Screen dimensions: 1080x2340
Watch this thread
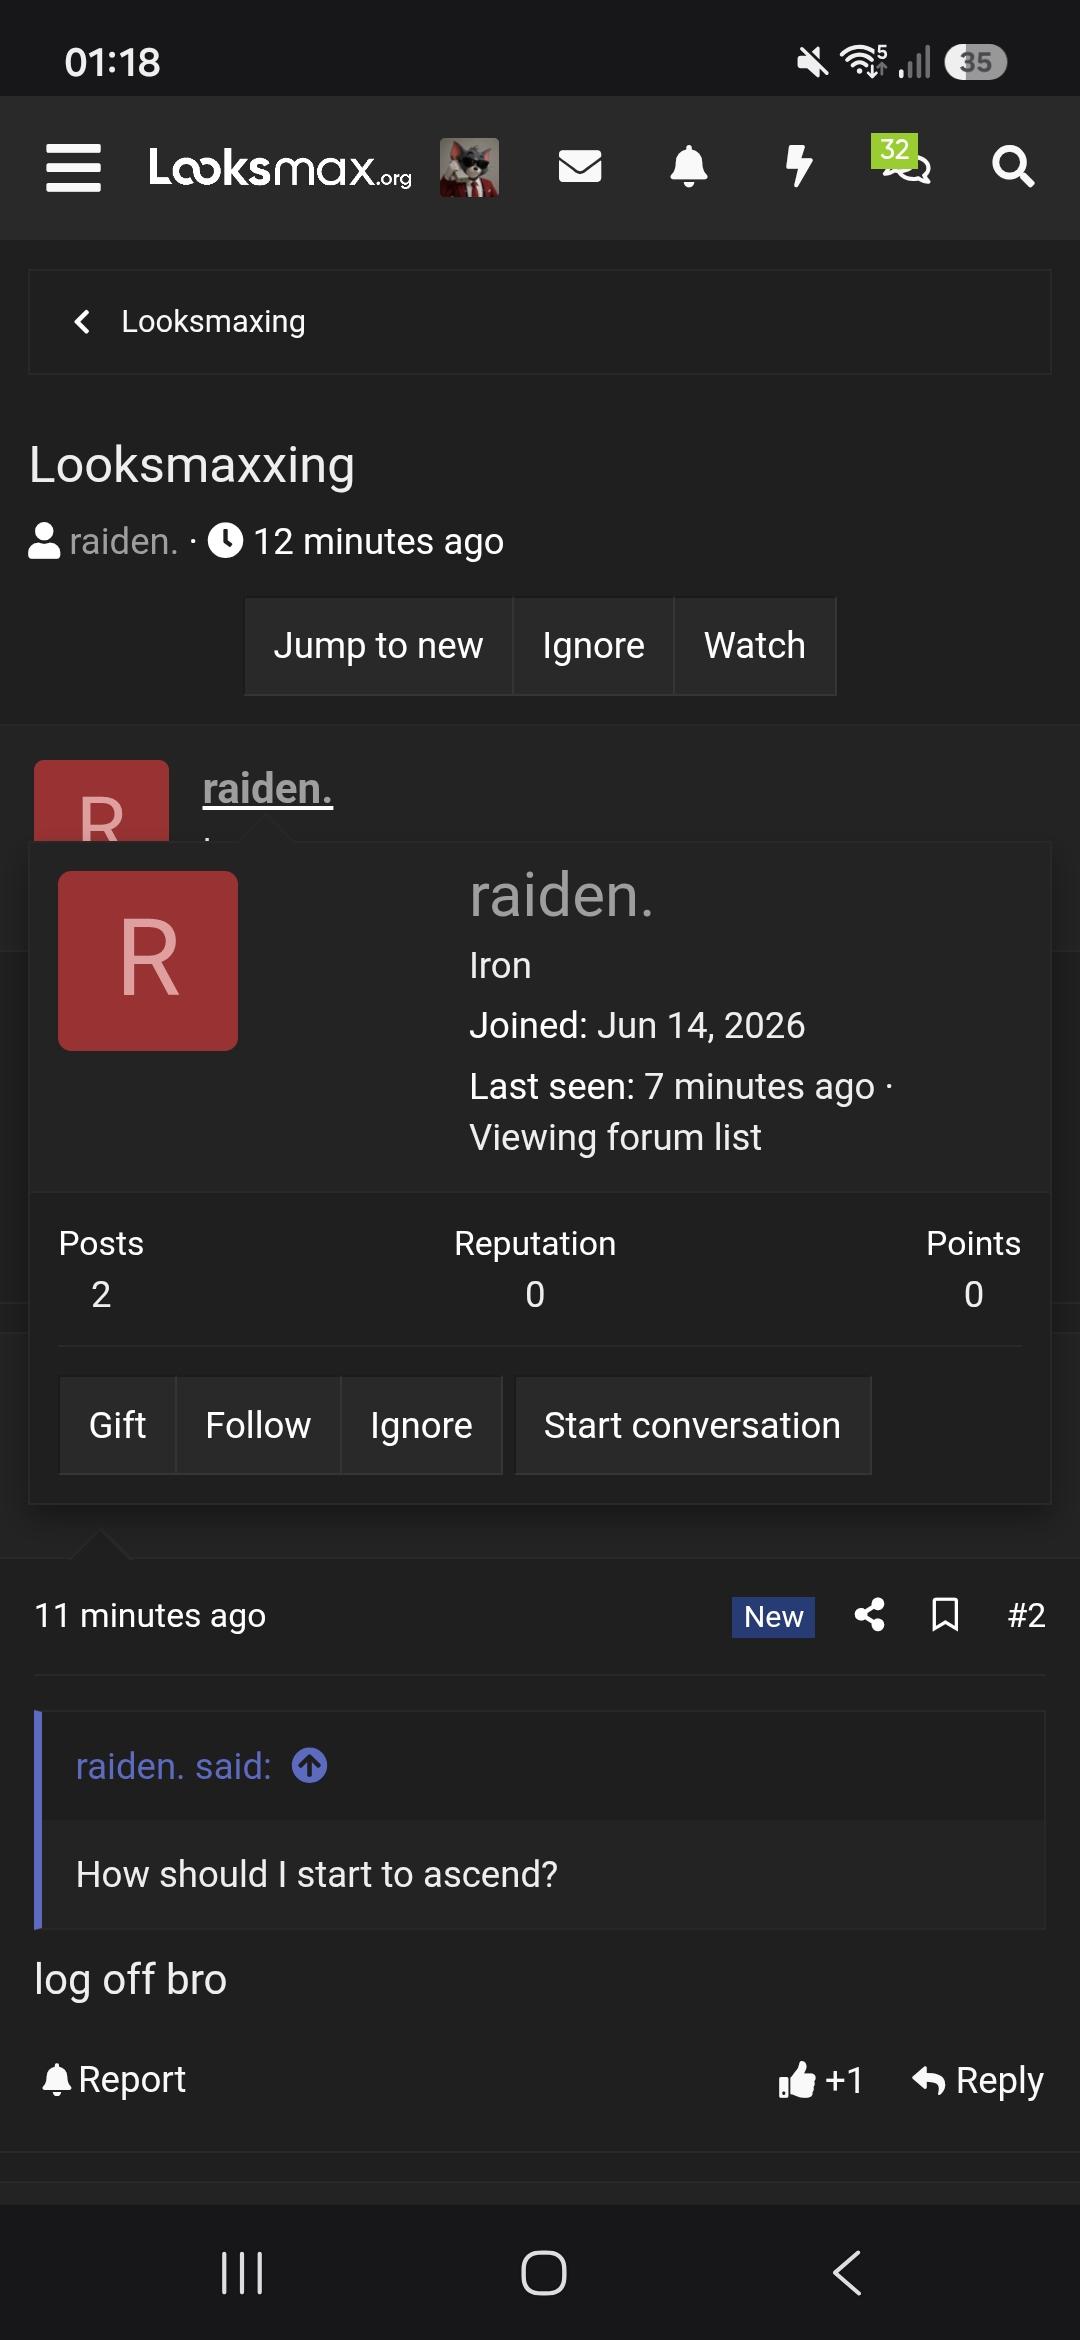755,646
